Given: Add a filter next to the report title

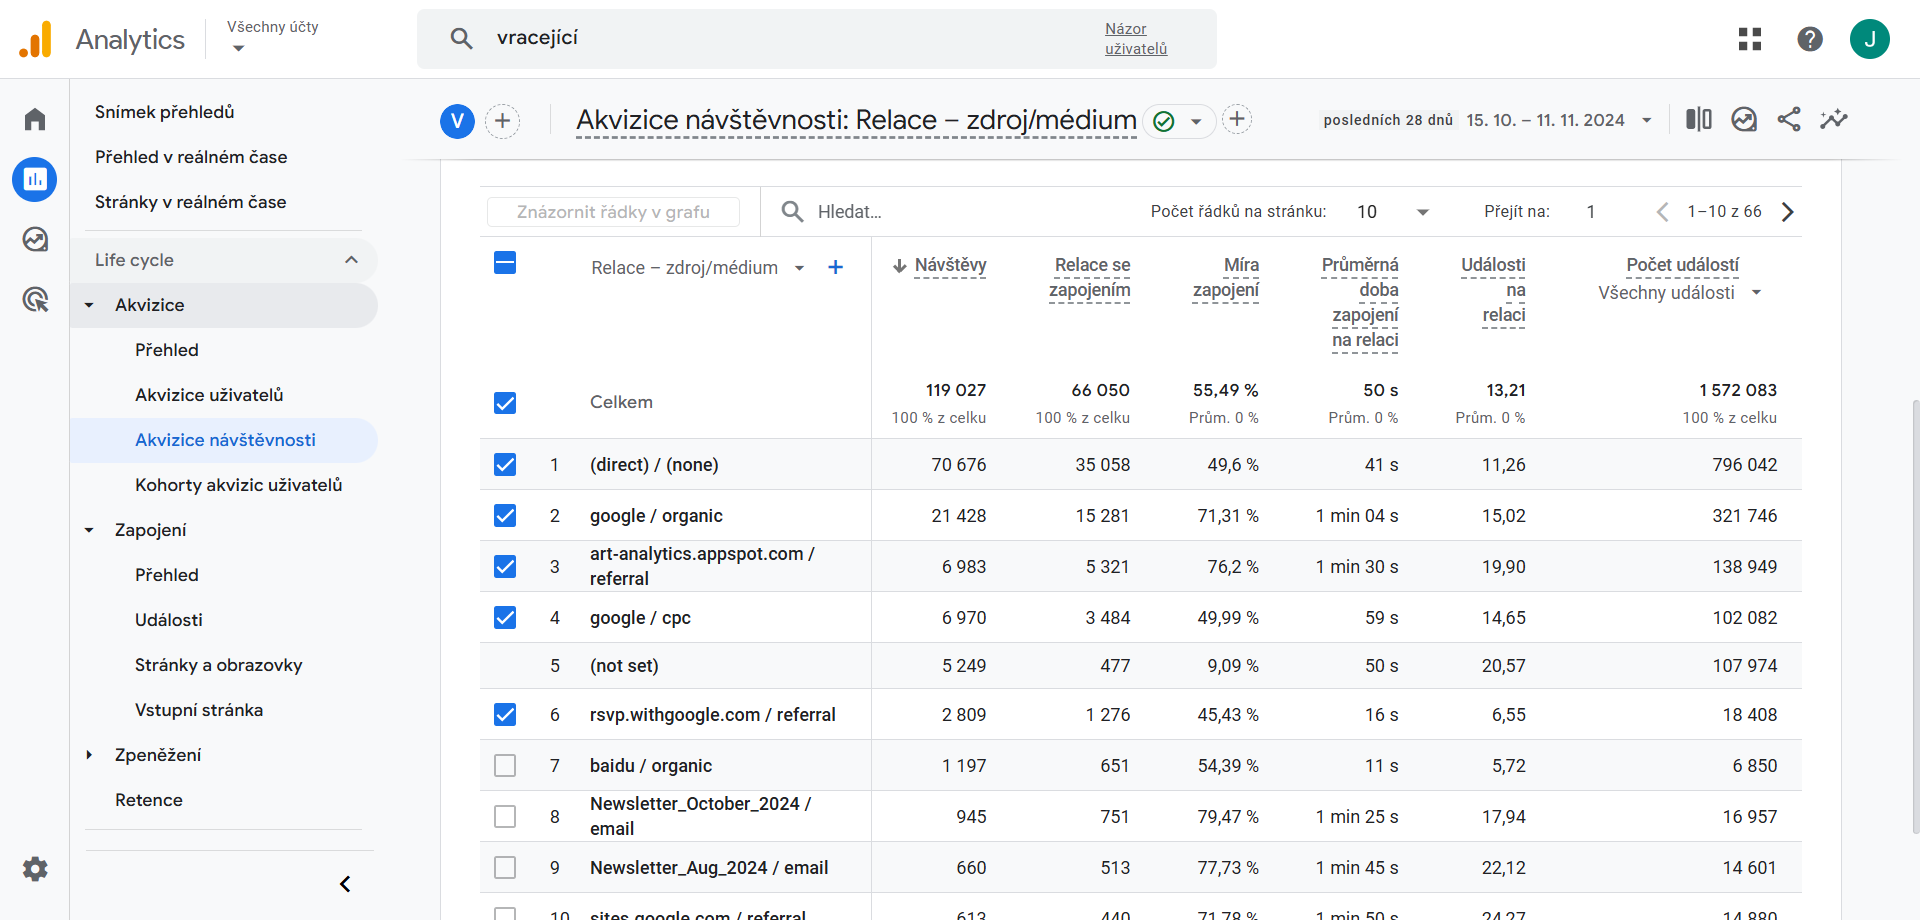Looking at the screenshot, I should 1237,119.
